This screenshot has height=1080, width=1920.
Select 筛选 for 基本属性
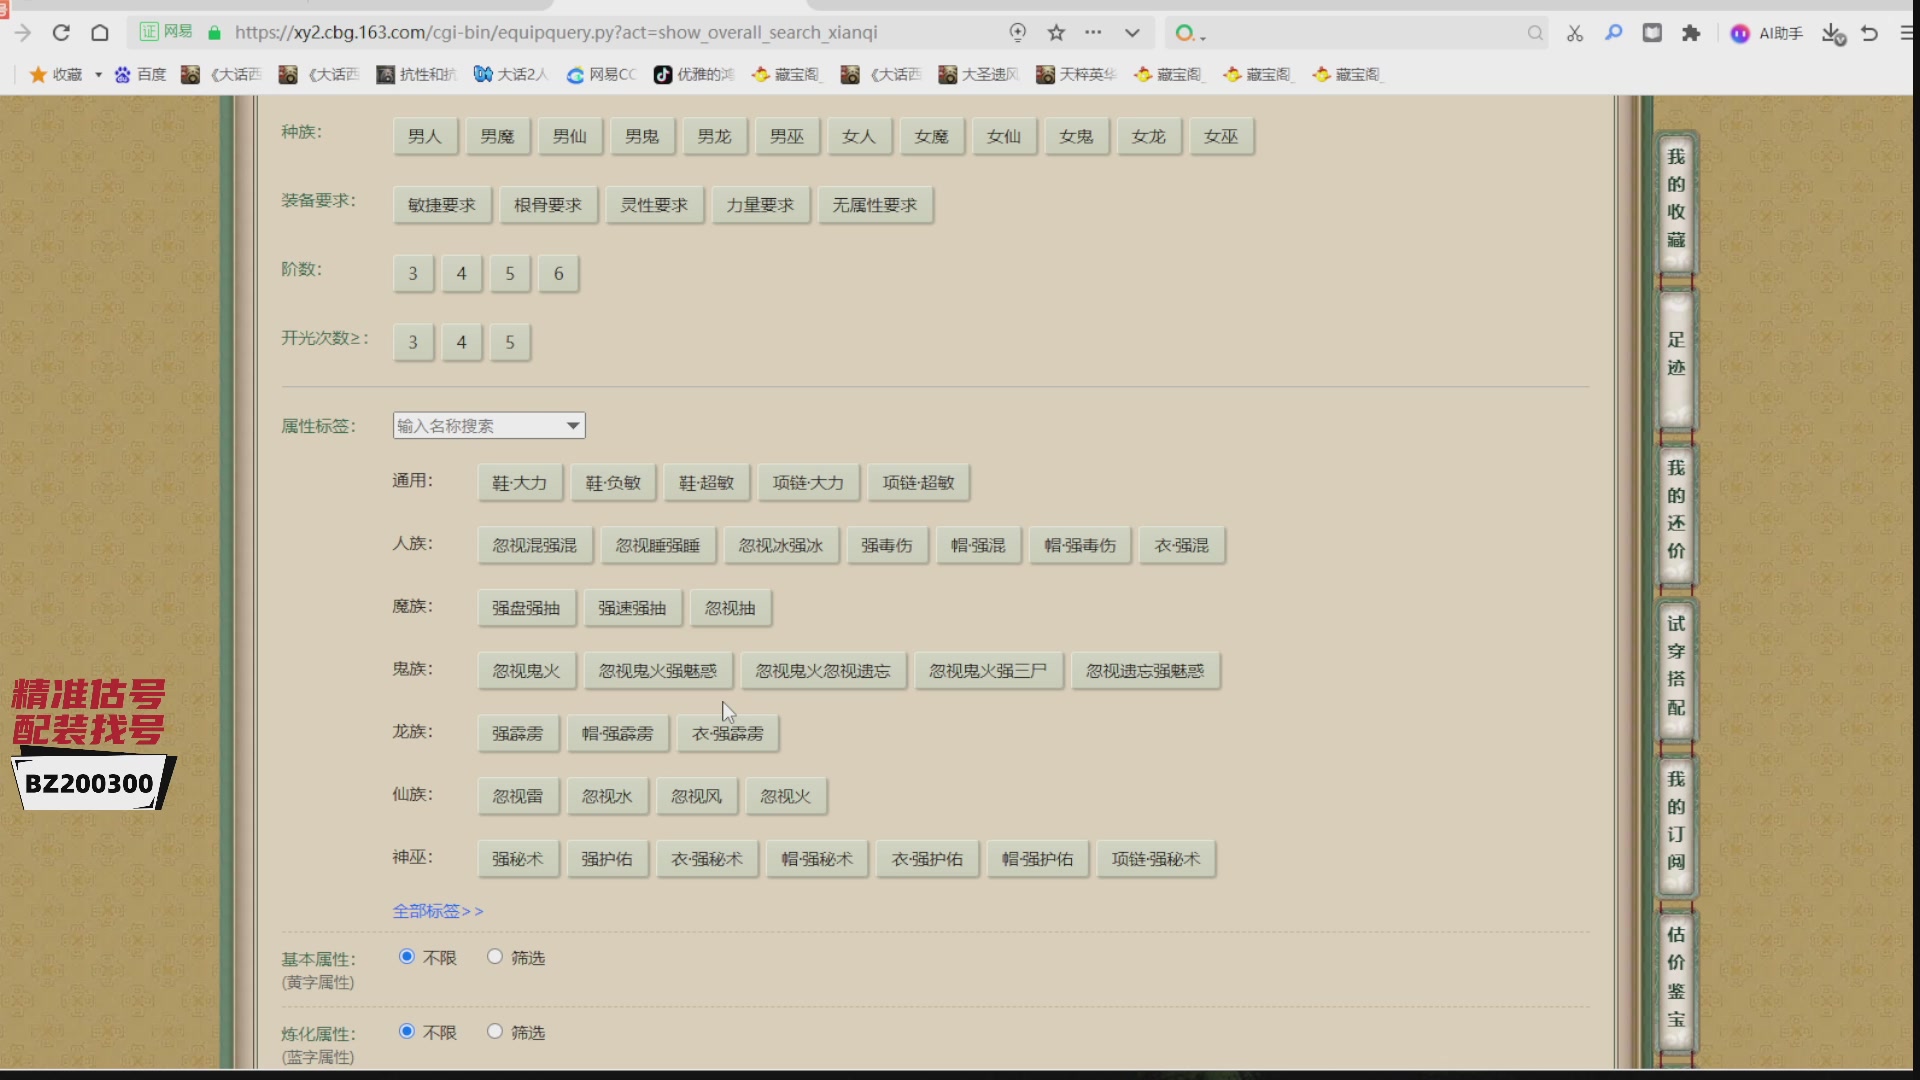(x=495, y=956)
